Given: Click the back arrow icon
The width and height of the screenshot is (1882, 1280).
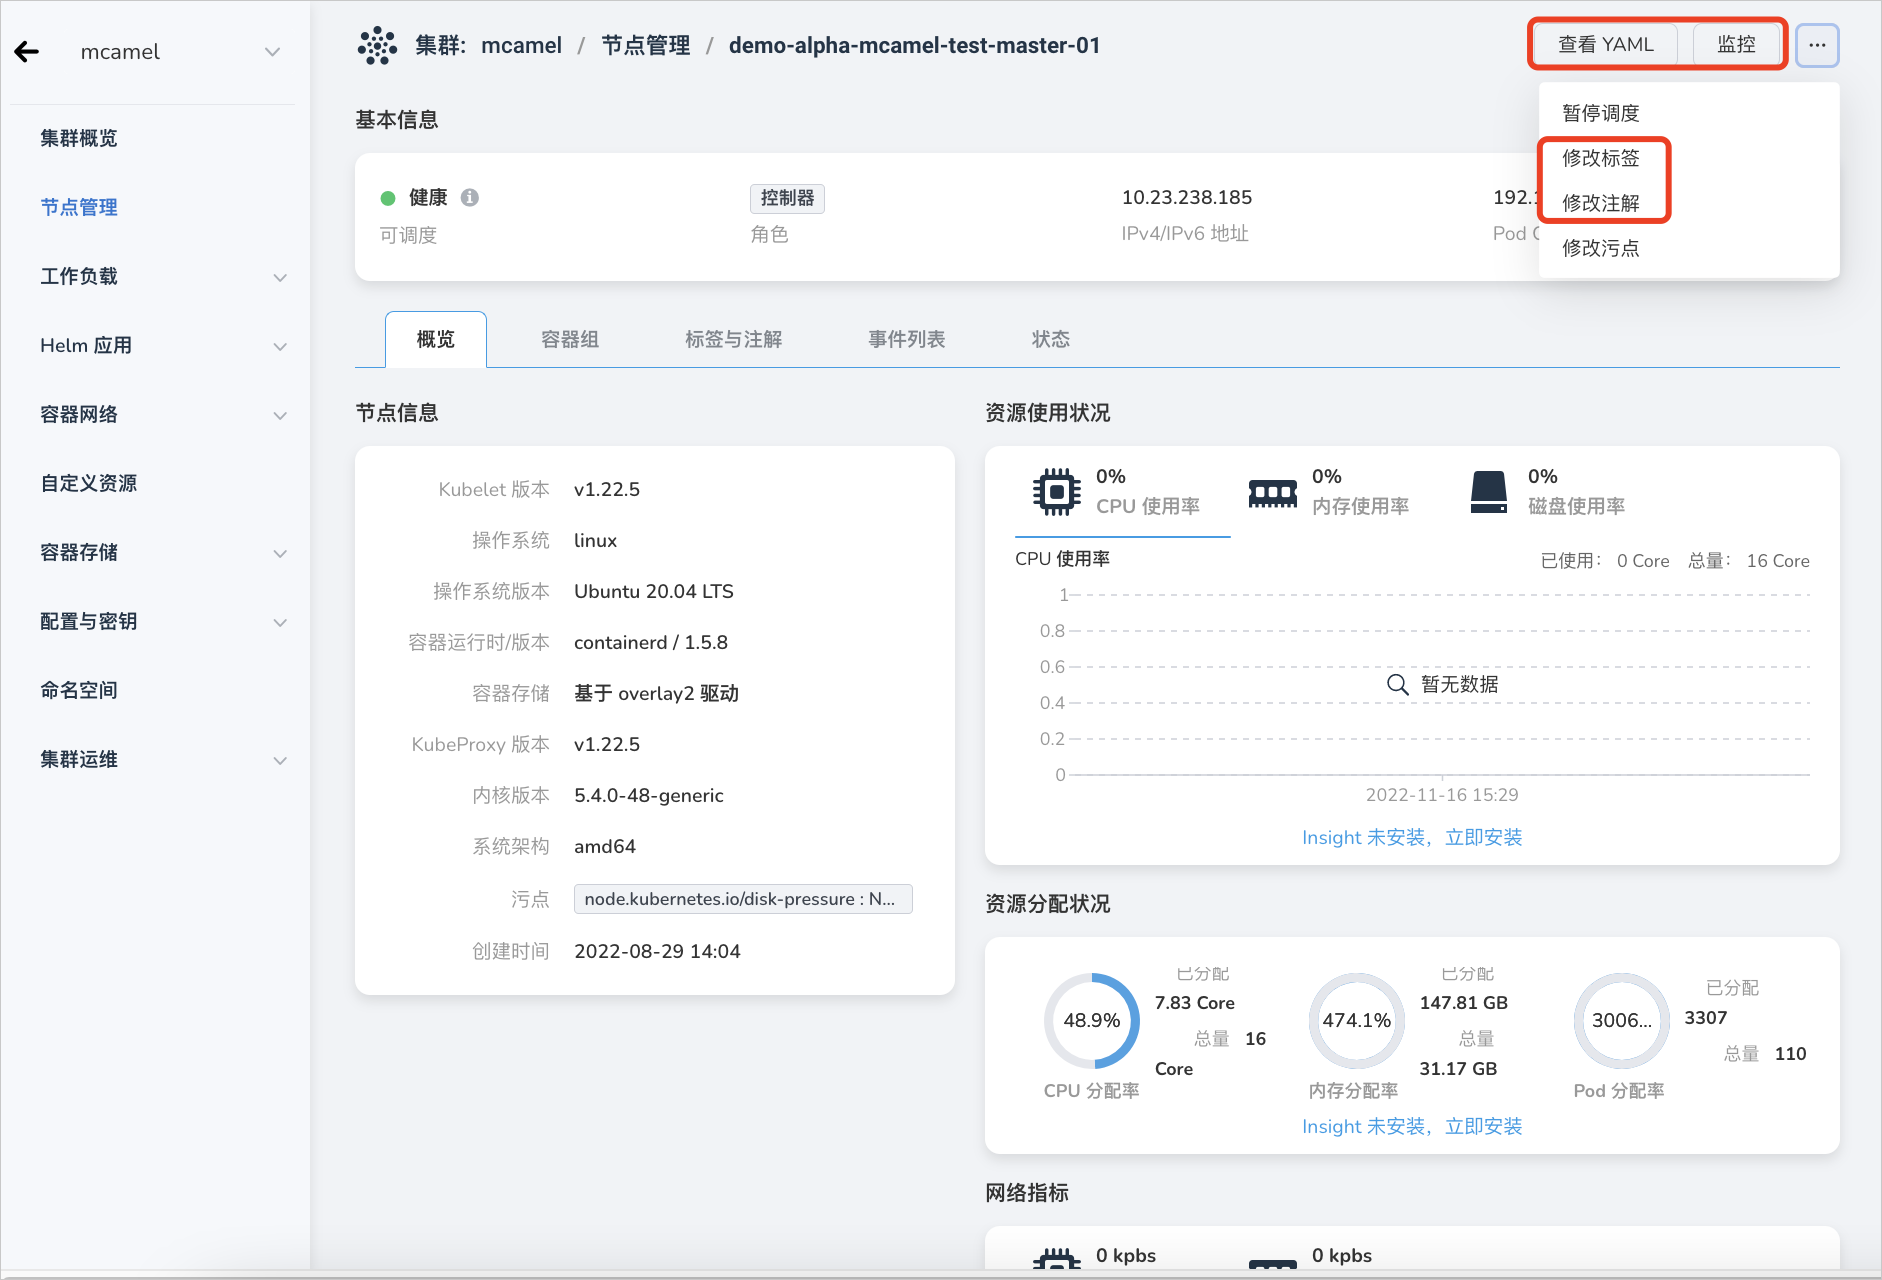Looking at the screenshot, I should click(x=27, y=52).
